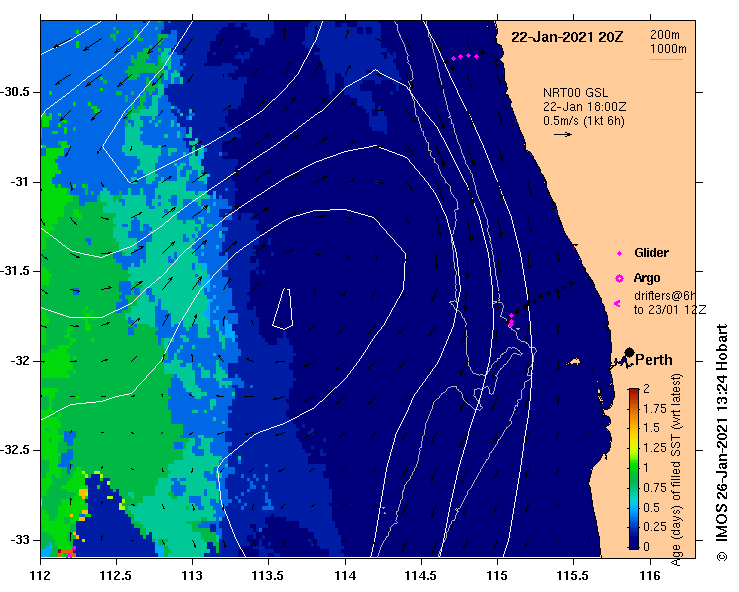The image size is (739, 592).
Task: Click the magenta Argo circle legend symbol
Action: click(x=619, y=279)
